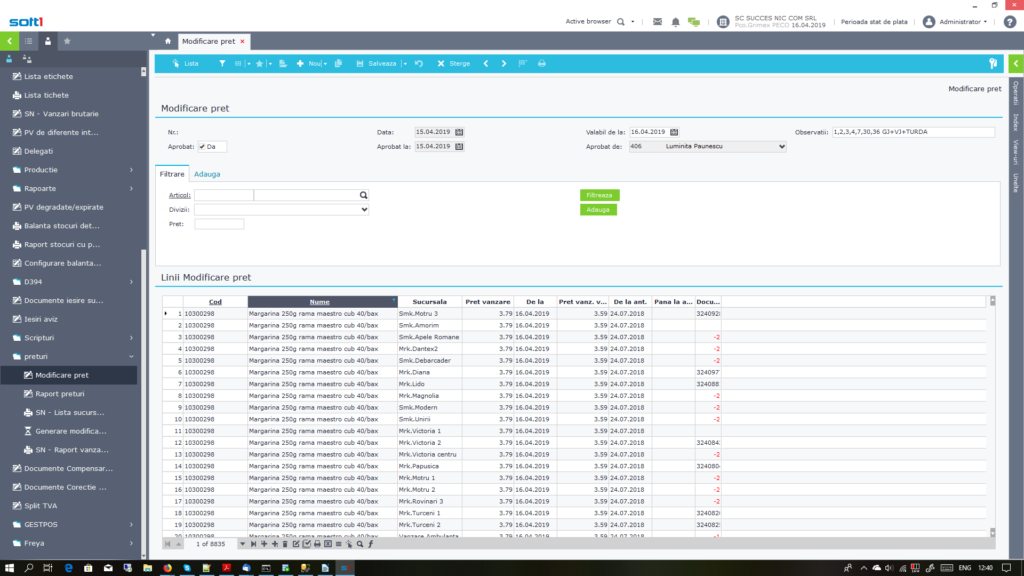
Task: Click the pin icon at toolbar right end
Action: pyautogui.click(x=993, y=63)
